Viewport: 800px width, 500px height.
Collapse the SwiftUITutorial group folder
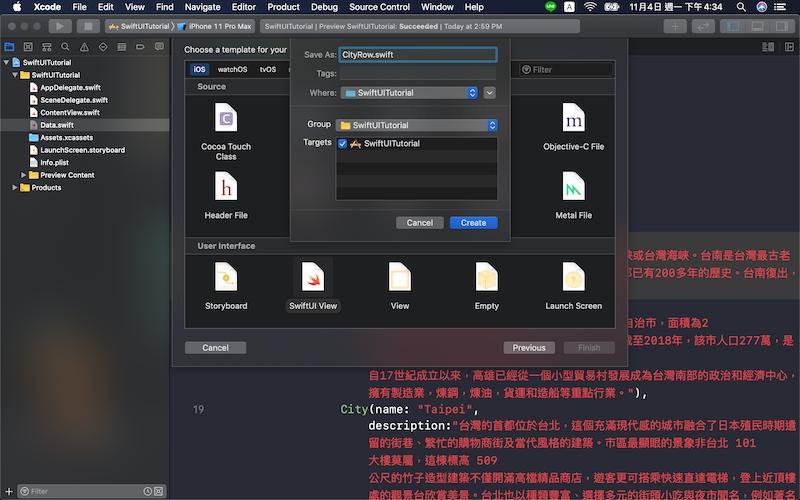pyautogui.click(x=15, y=75)
